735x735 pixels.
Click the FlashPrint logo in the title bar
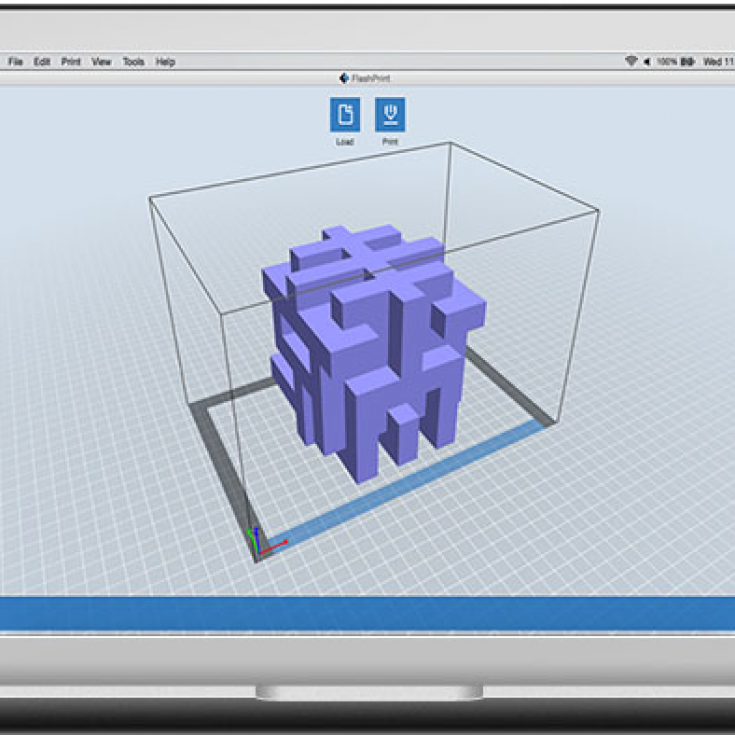[343, 78]
